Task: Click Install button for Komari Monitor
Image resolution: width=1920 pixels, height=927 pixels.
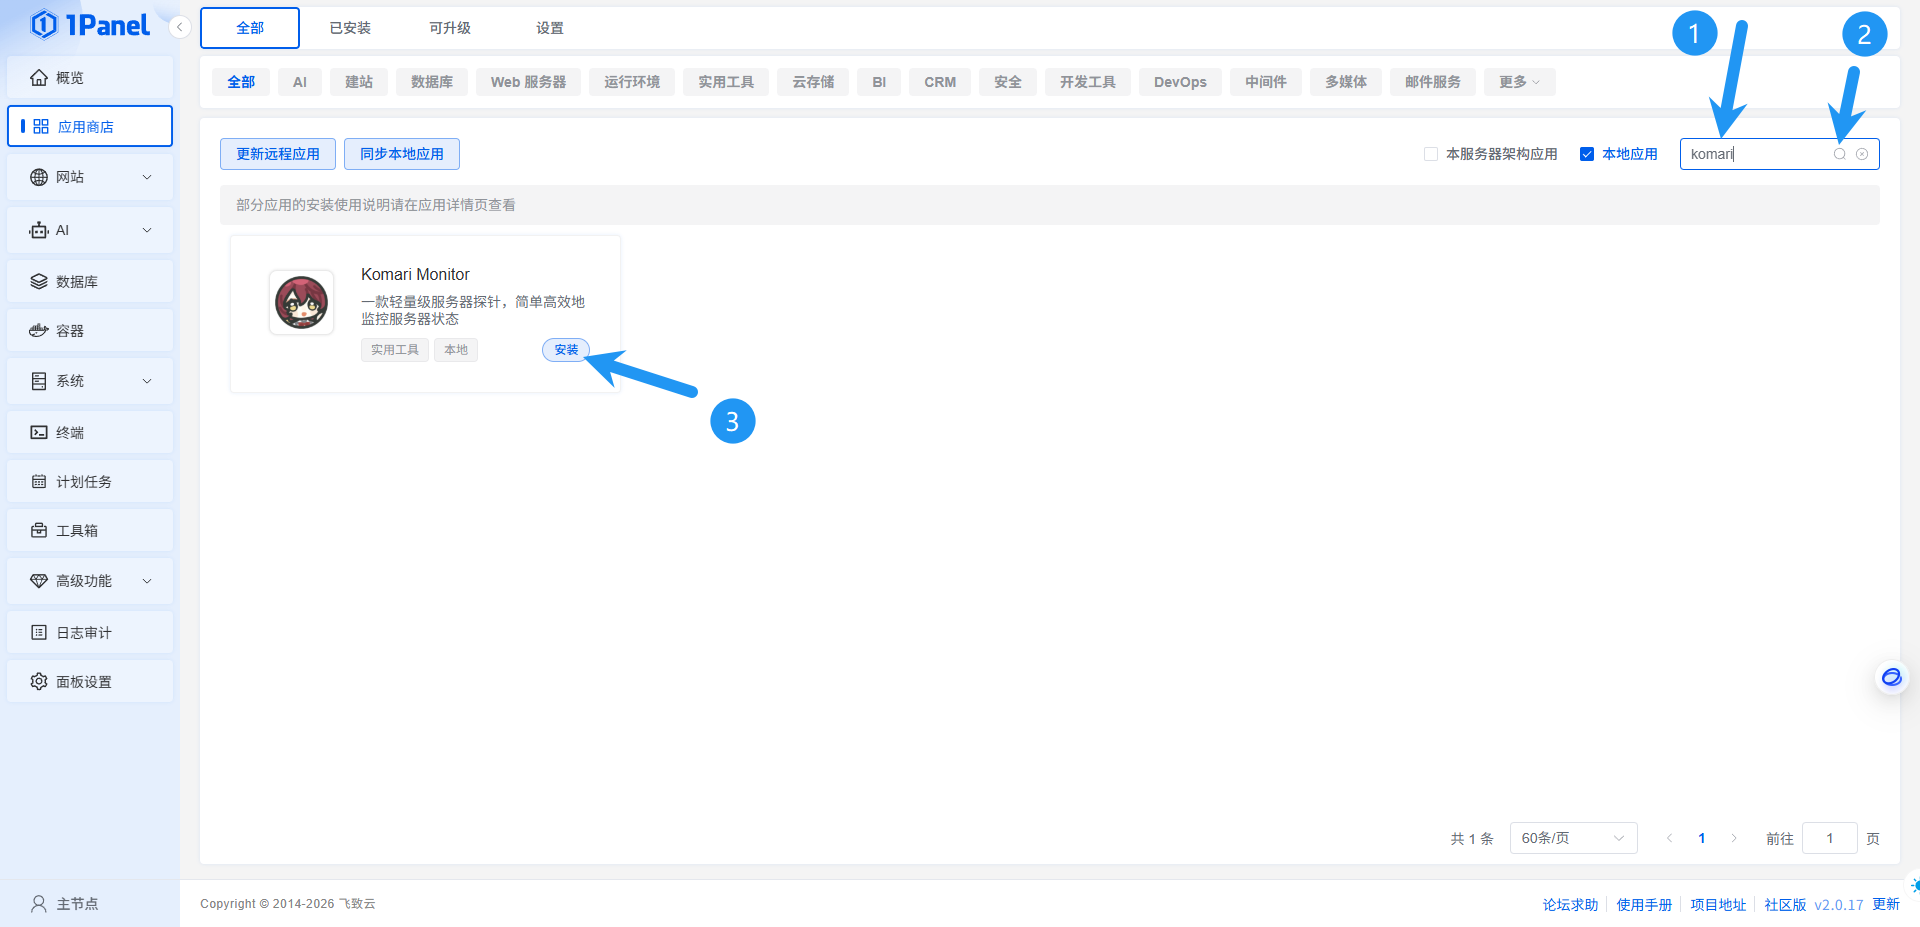Action: coord(566,350)
